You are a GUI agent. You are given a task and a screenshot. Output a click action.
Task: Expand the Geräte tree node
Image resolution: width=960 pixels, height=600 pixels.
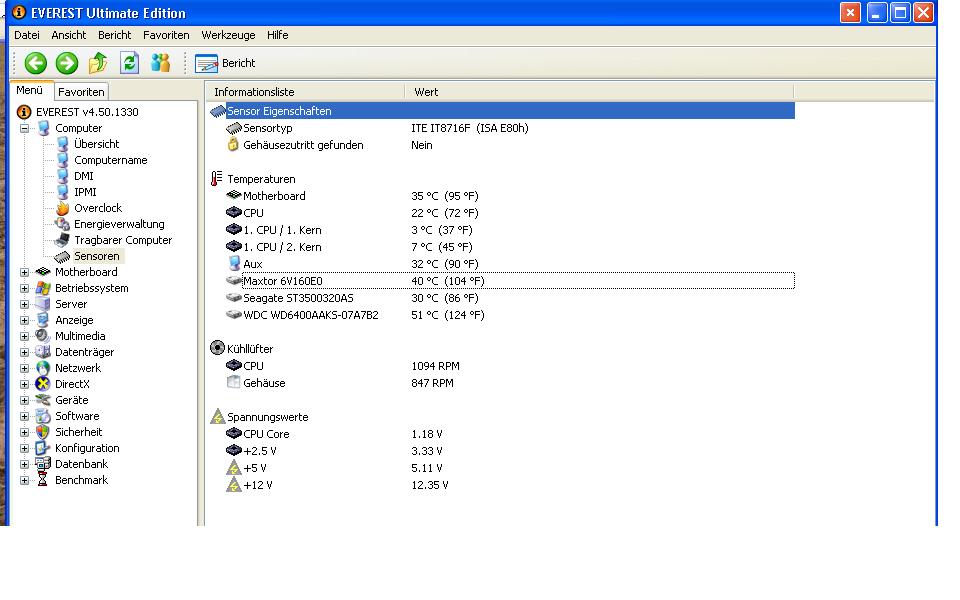pyautogui.click(x=24, y=400)
